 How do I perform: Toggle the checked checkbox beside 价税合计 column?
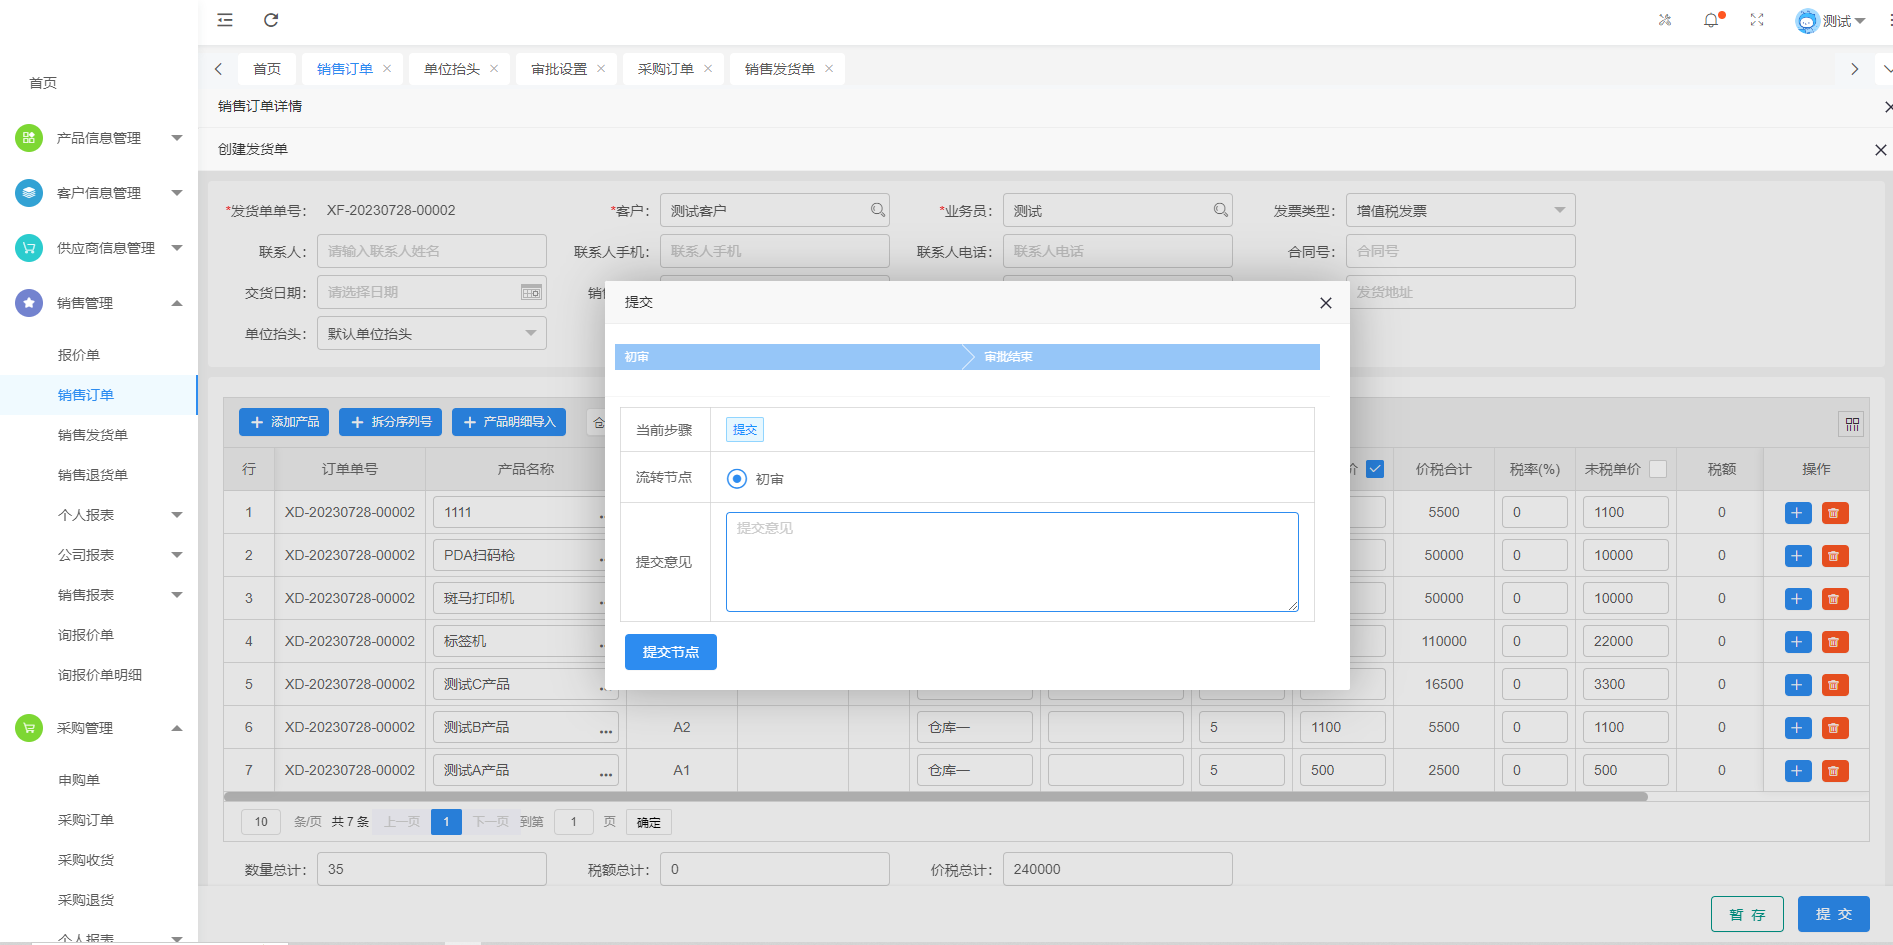1375,469
